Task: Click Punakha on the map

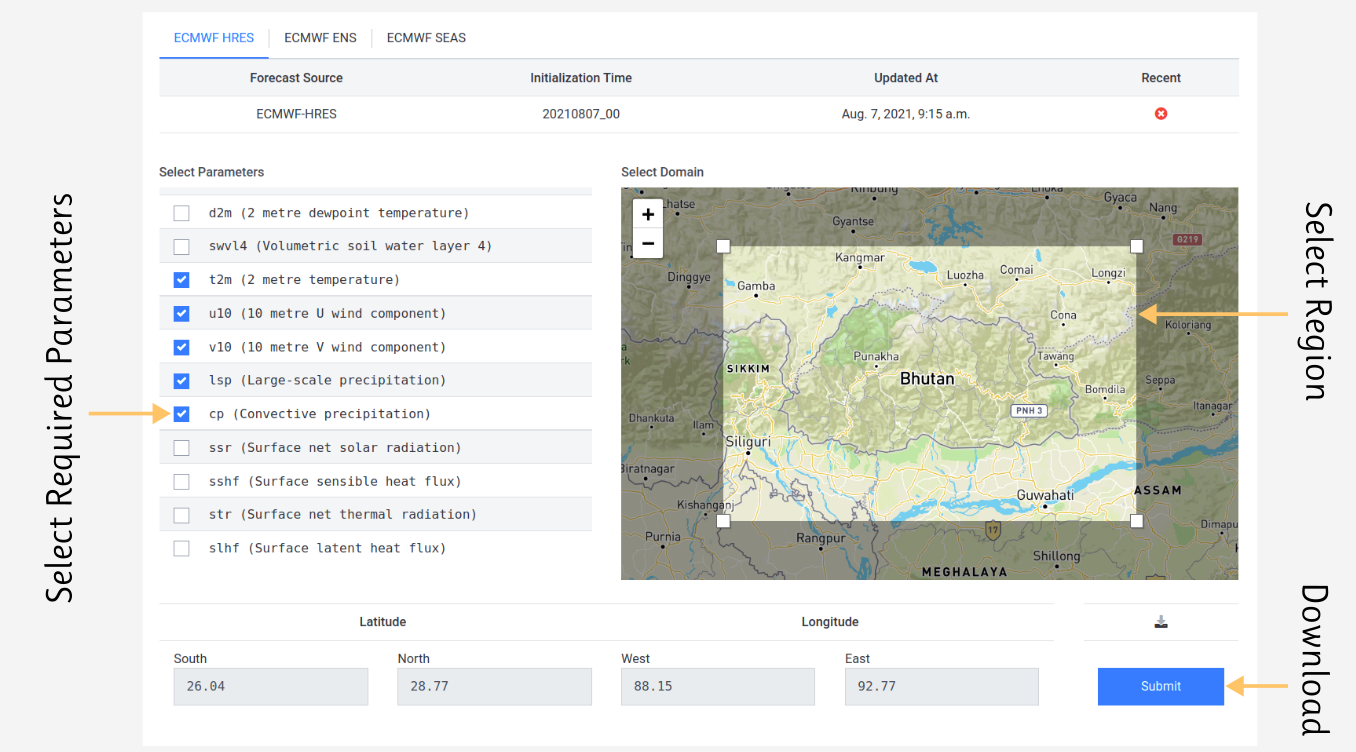Action: [x=876, y=356]
